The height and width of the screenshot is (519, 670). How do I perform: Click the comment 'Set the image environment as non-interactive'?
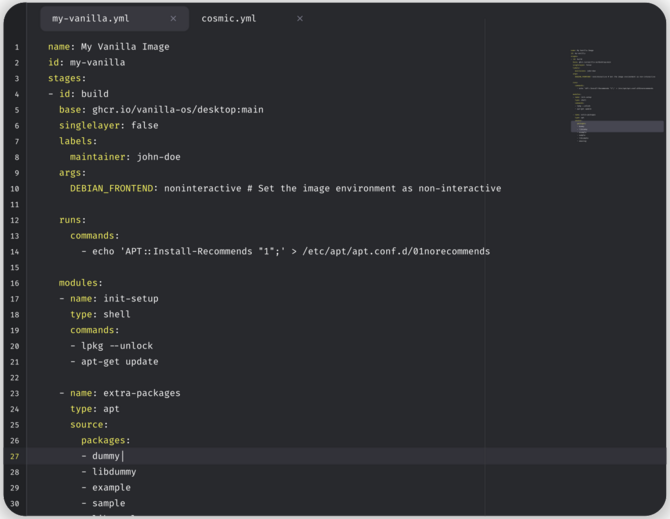click(379, 188)
